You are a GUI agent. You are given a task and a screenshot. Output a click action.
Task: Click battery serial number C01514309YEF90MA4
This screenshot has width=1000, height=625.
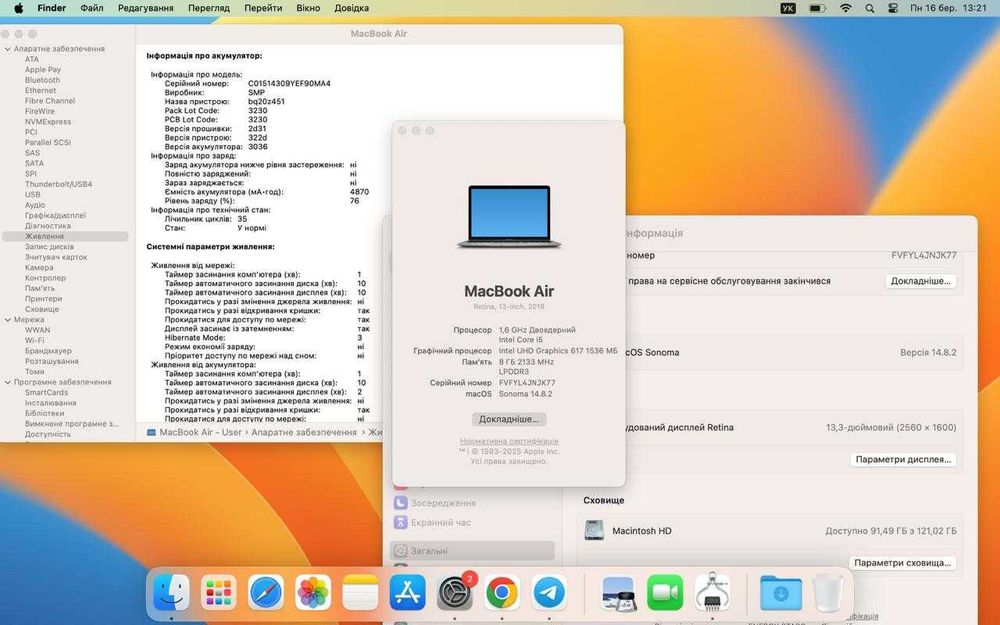[x=289, y=84]
